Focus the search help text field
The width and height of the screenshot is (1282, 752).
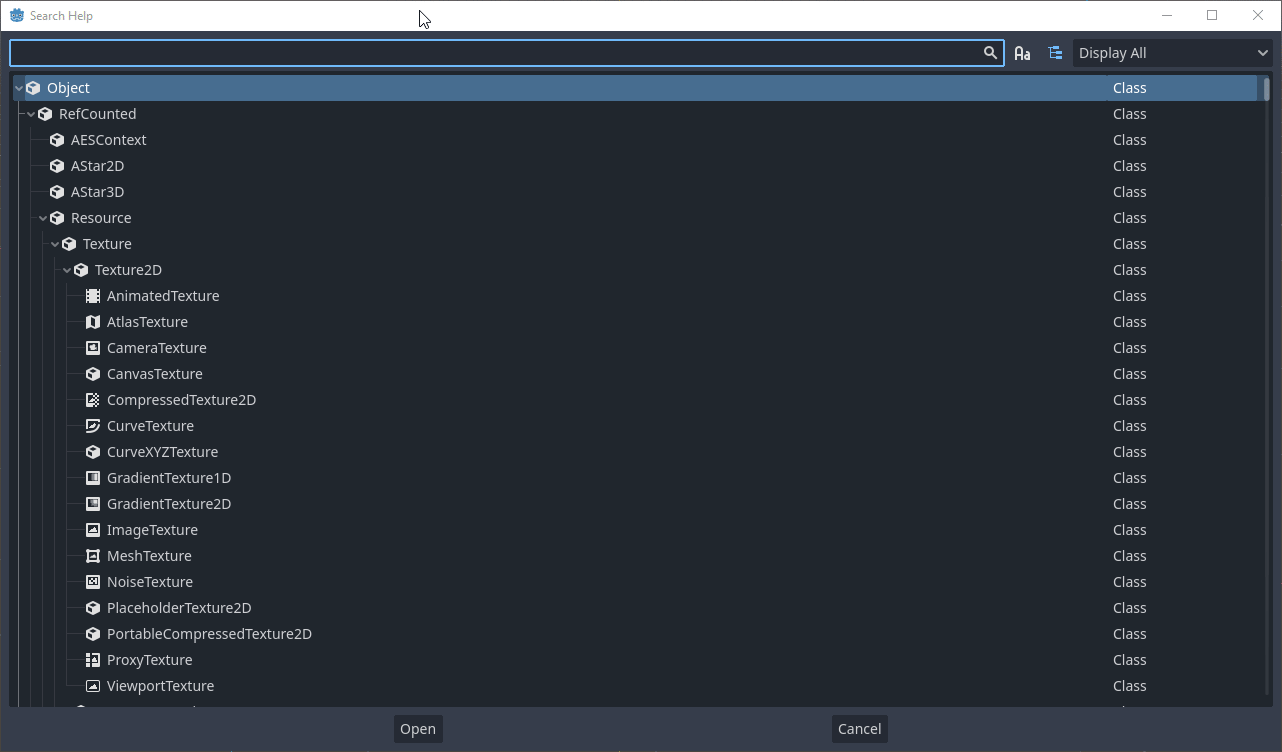click(x=495, y=53)
